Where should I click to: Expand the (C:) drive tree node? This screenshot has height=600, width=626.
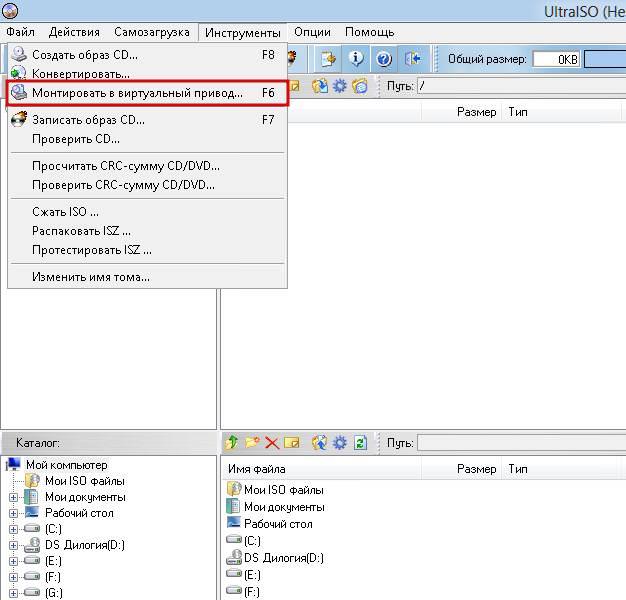click(13, 529)
